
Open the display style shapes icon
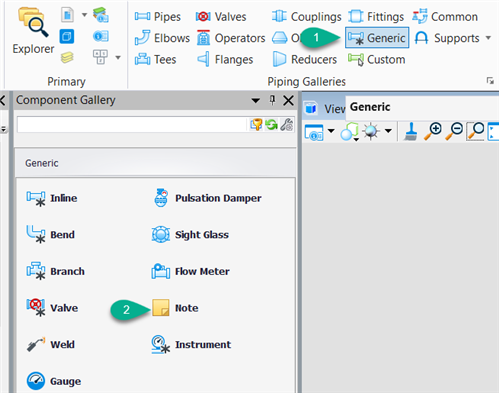pyautogui.click(x=349, y=132)
